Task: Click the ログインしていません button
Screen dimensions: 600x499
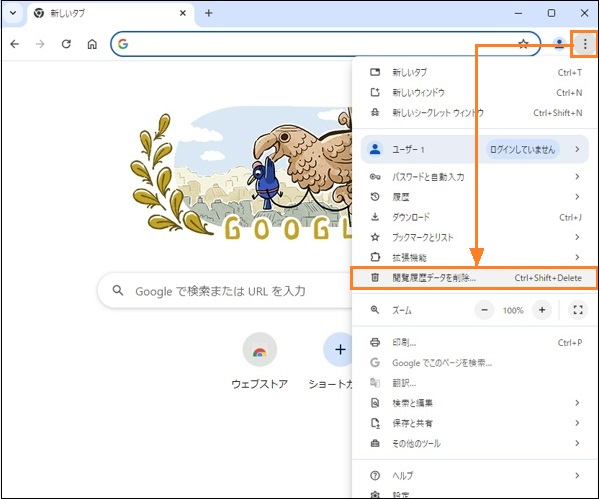Action: tap(521, 149)
